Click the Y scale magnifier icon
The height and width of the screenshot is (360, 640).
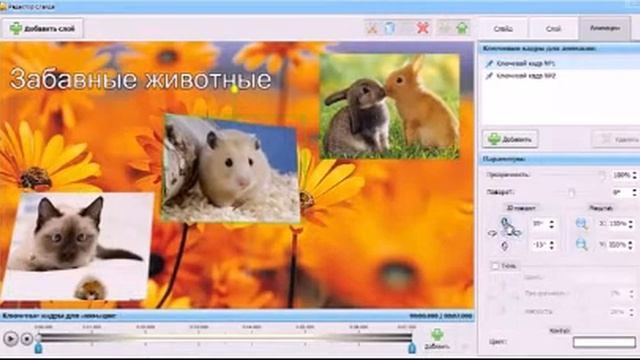(x=582, y=244)
